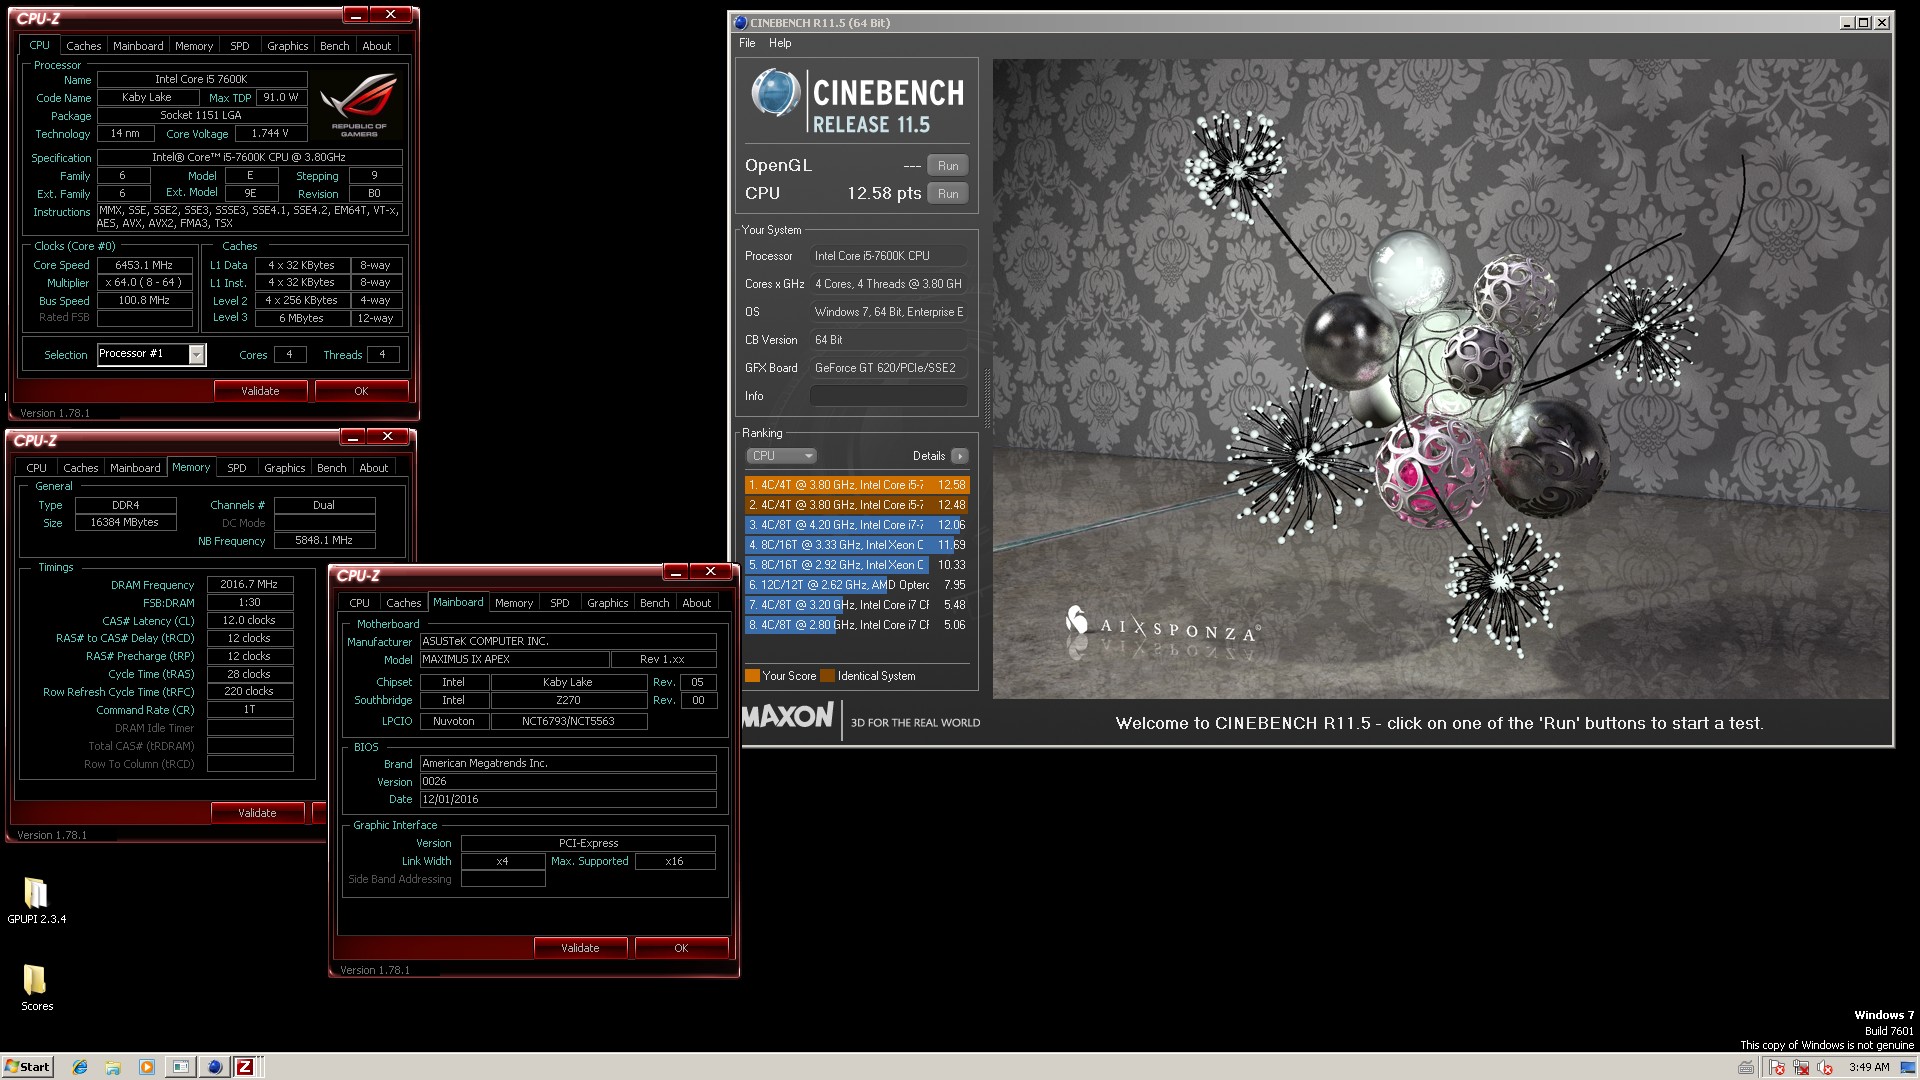Screen dimensions: 1920x1080
Task: Click OK in CPU-Z Mainboard window
Action: tap(681, 948)
